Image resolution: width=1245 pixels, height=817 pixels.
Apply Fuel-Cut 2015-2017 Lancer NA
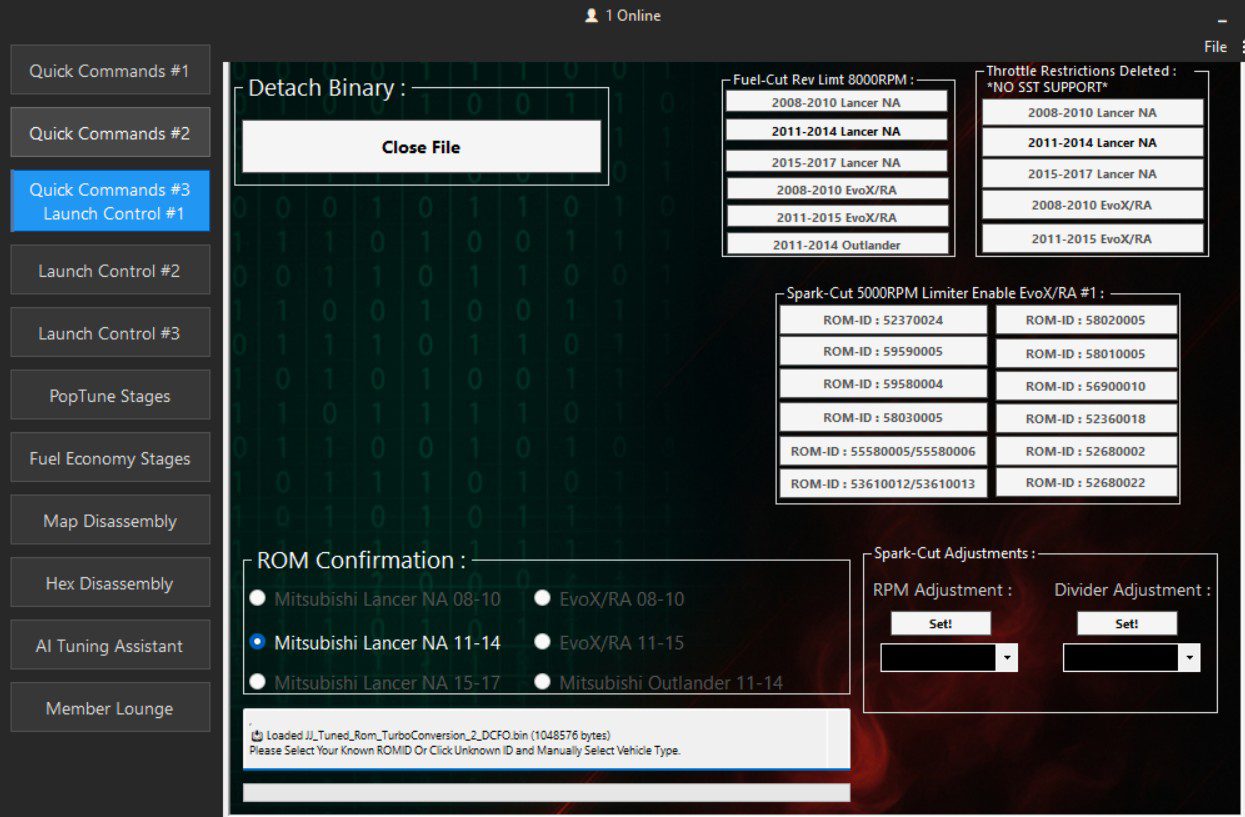(x=836, y=162)
